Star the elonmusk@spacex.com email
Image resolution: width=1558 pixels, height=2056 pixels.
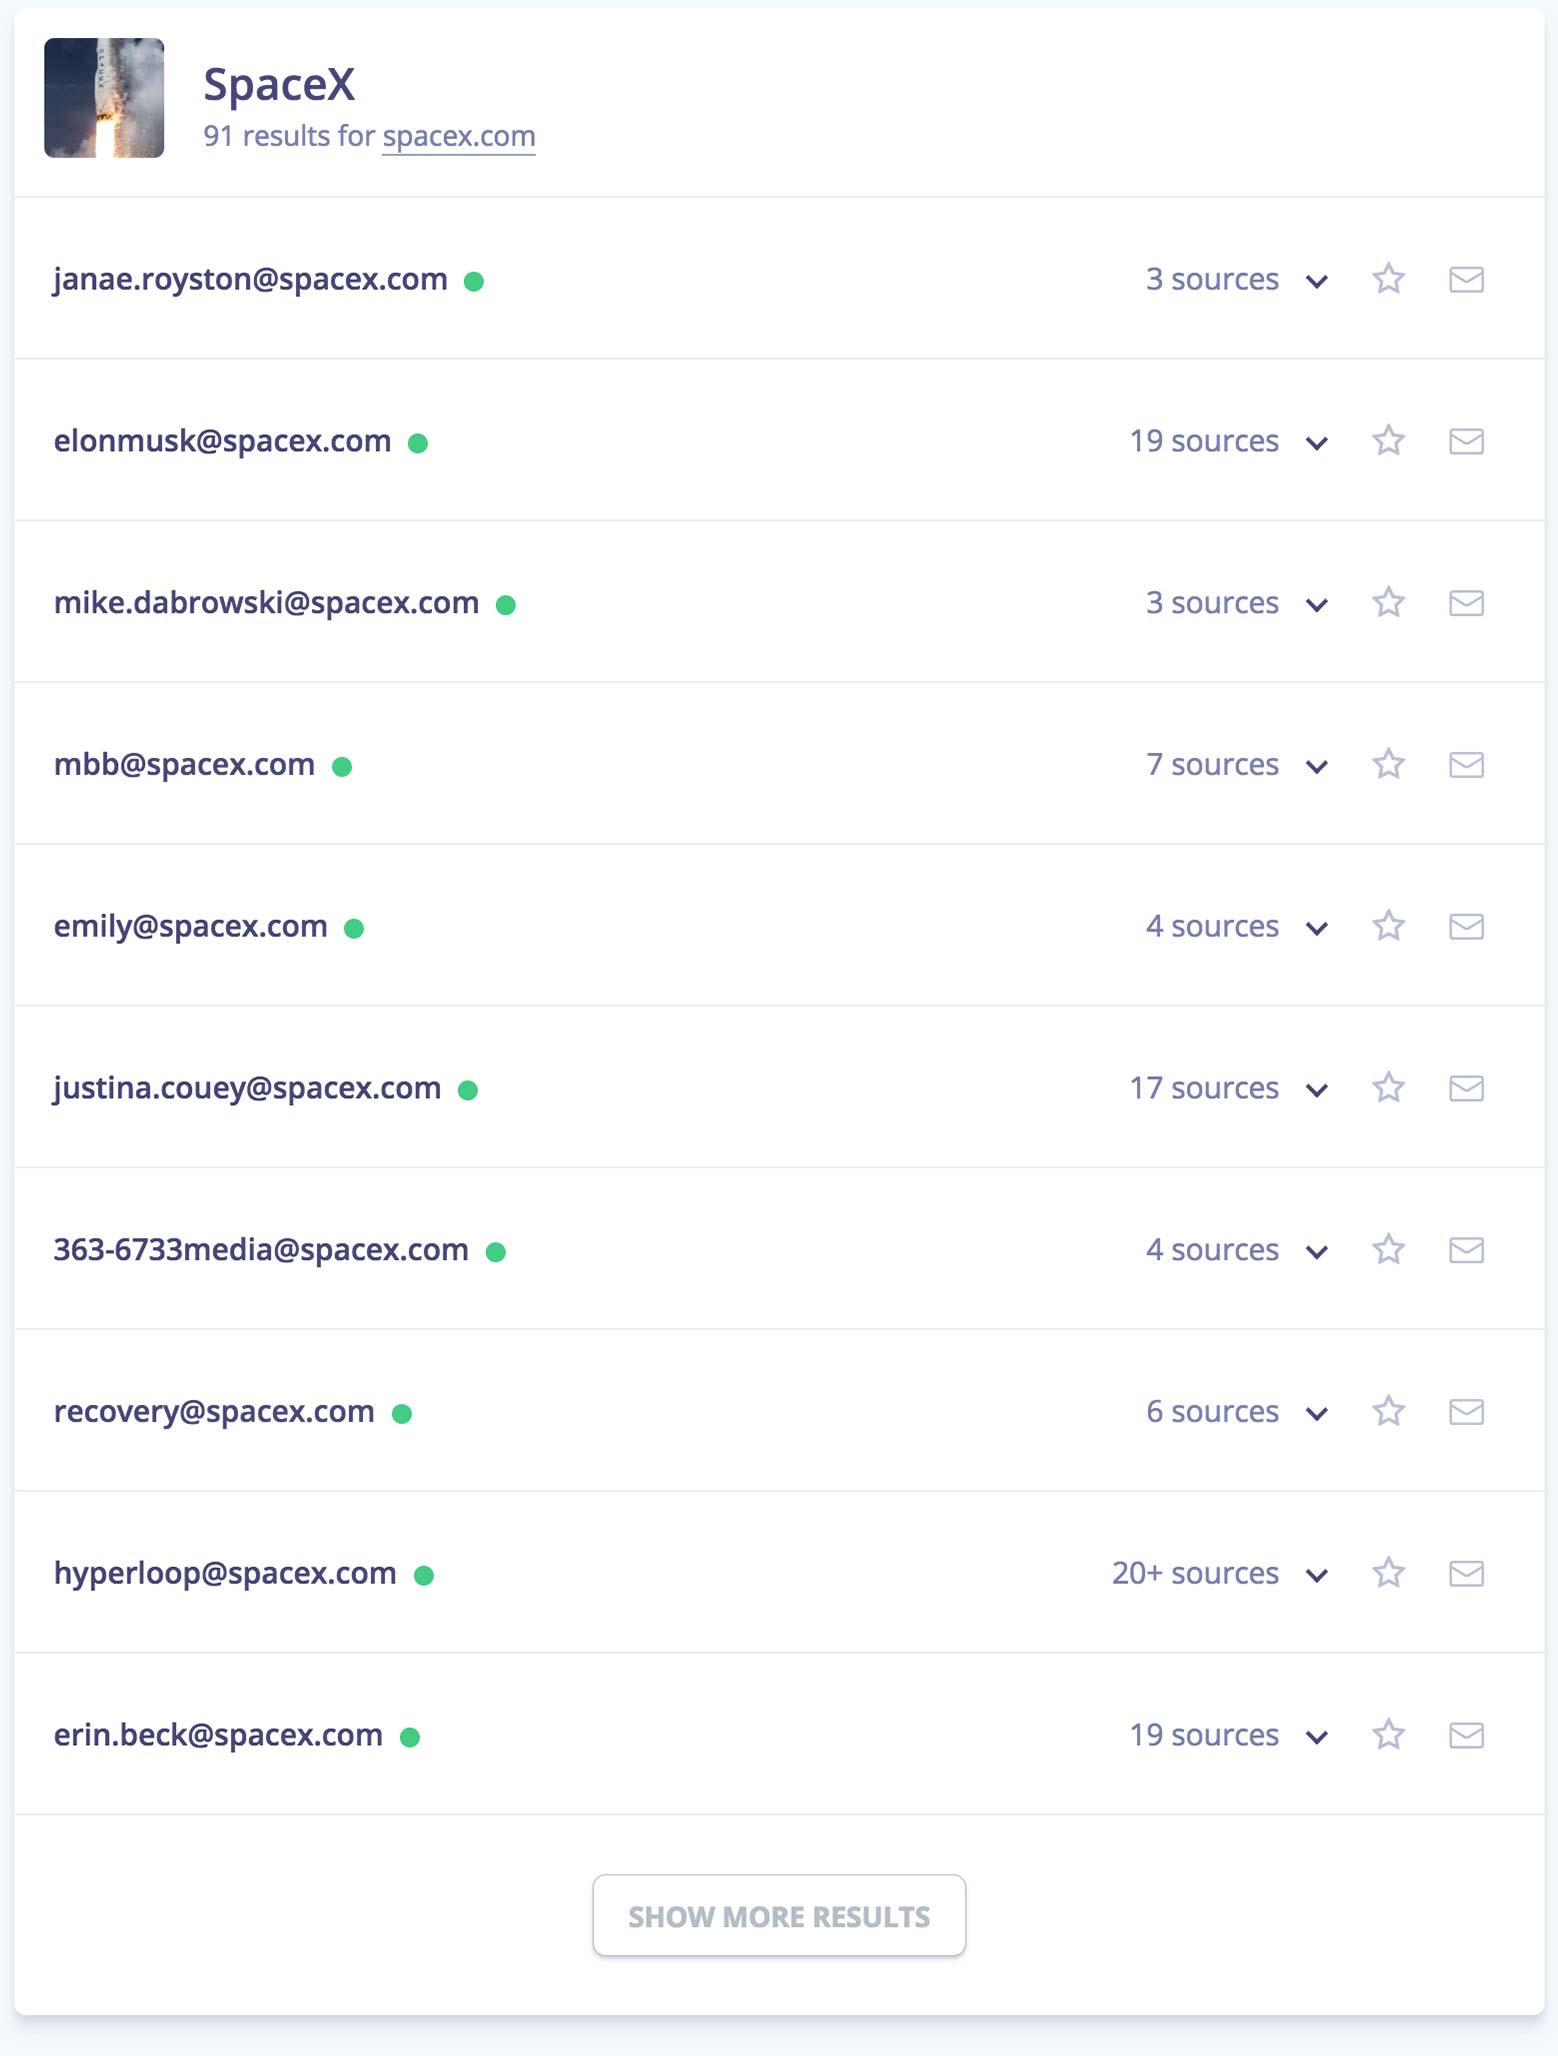[x=1388, y=440]
